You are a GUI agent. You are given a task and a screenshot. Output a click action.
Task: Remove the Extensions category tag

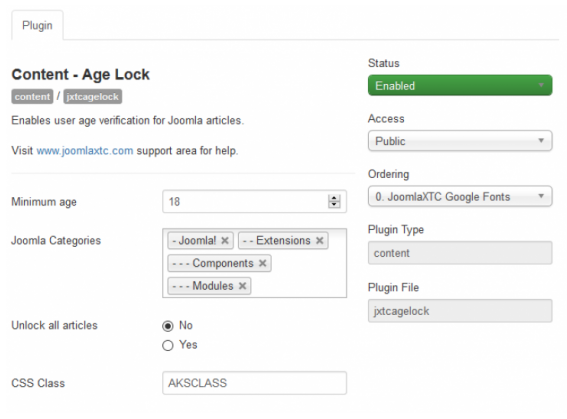(319, 241)
